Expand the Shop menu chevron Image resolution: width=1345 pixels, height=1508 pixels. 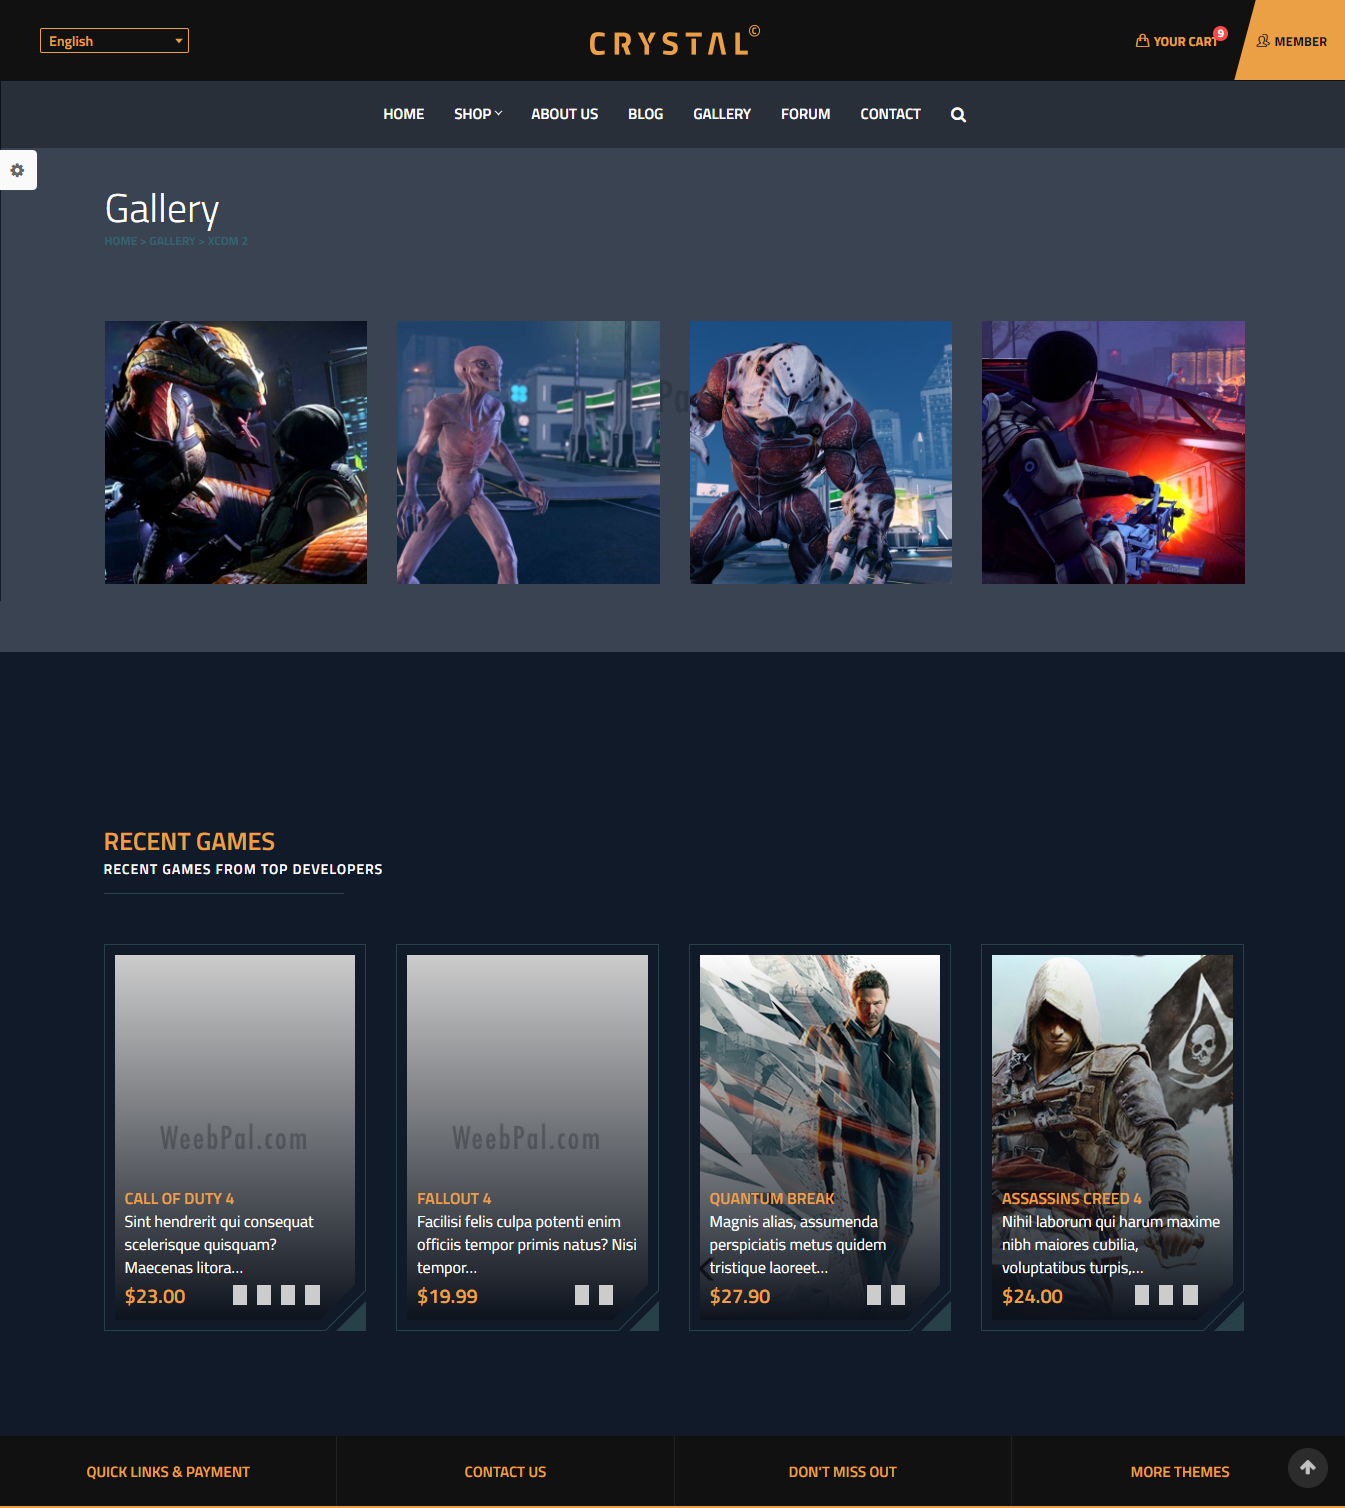click(x=499, y=114)
